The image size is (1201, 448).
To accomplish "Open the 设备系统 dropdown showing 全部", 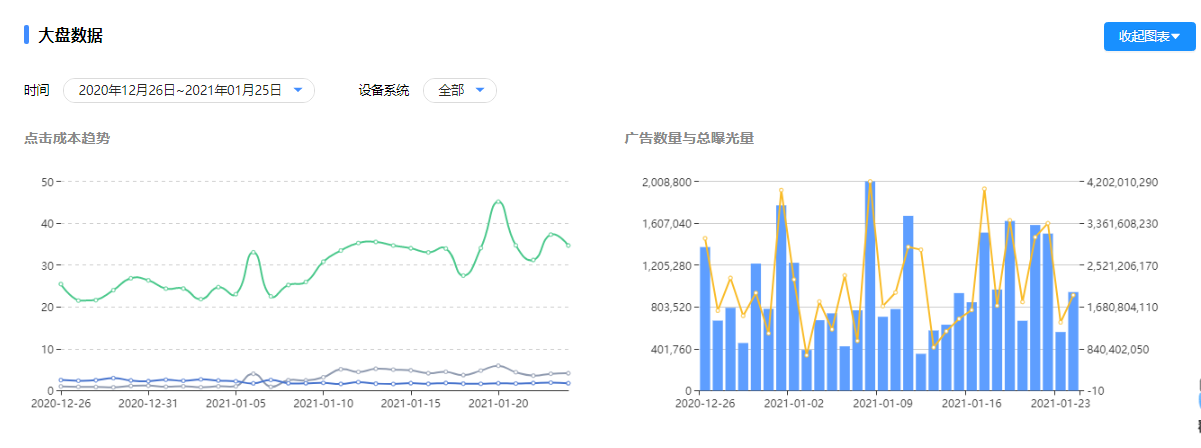I will point(460,91).
